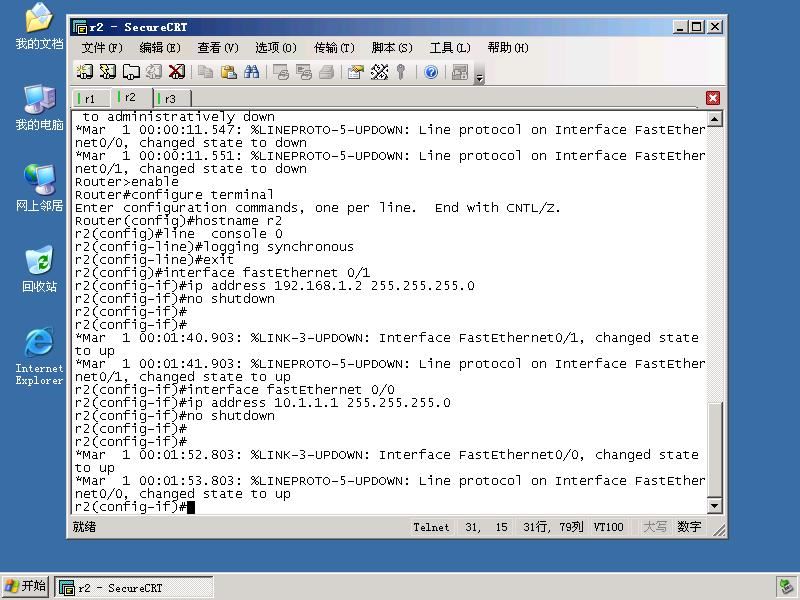The width and height of the screenshot is (800, 600).
Task: Click the 开始 Start button
Action: point(26,586)
